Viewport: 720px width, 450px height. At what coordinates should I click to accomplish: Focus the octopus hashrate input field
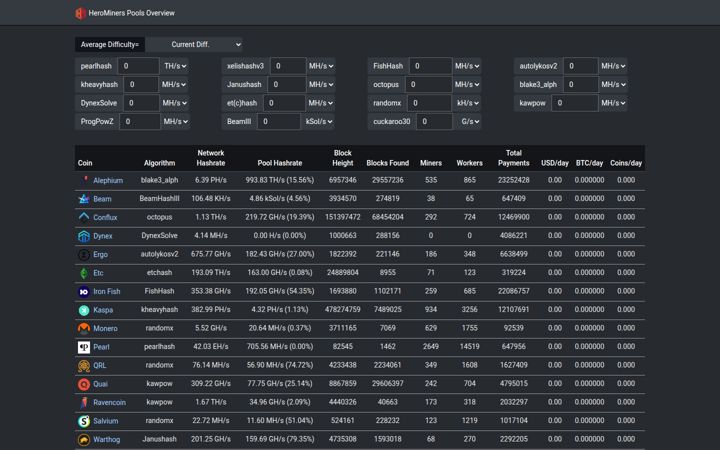428,84
